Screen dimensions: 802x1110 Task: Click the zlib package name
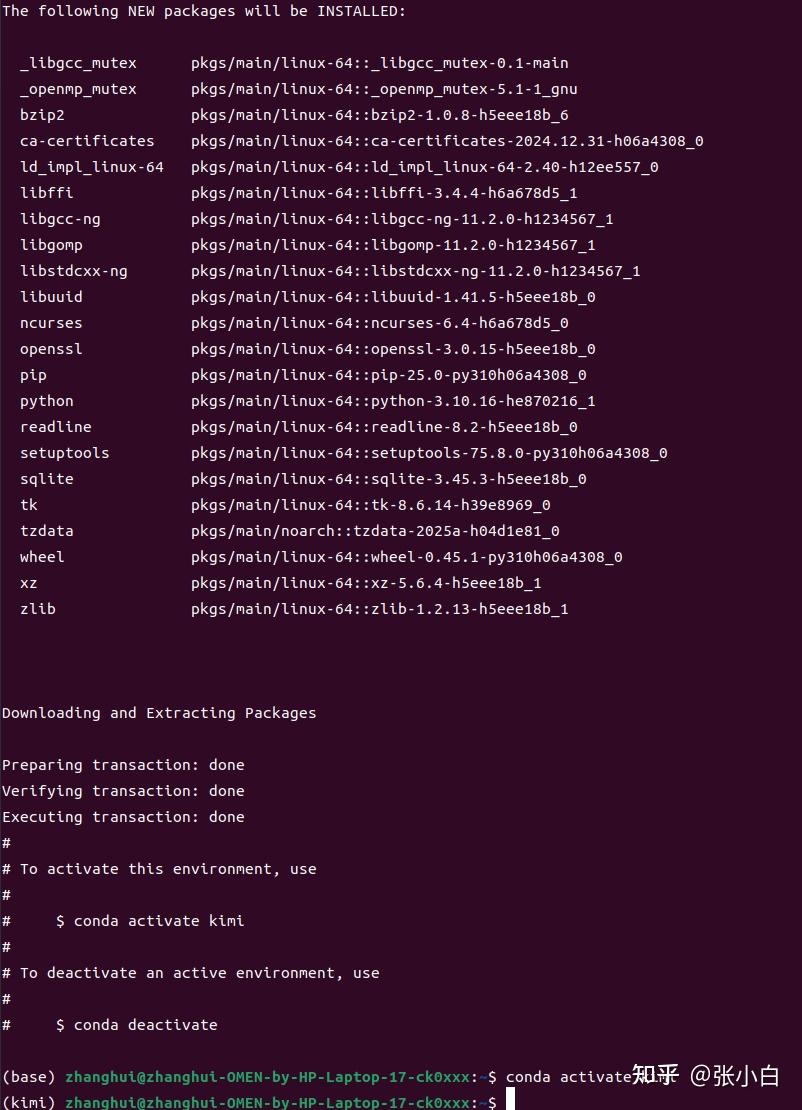click(x=38, y=609)
